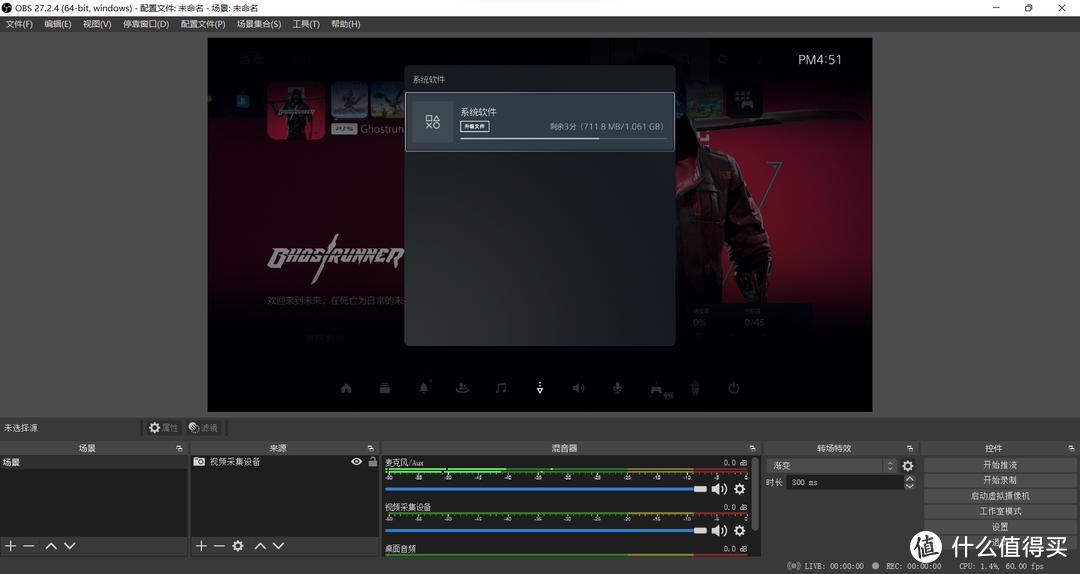The image size is (1080, 574).
Task: Open the 文件(F) menu
Action: 19,24
